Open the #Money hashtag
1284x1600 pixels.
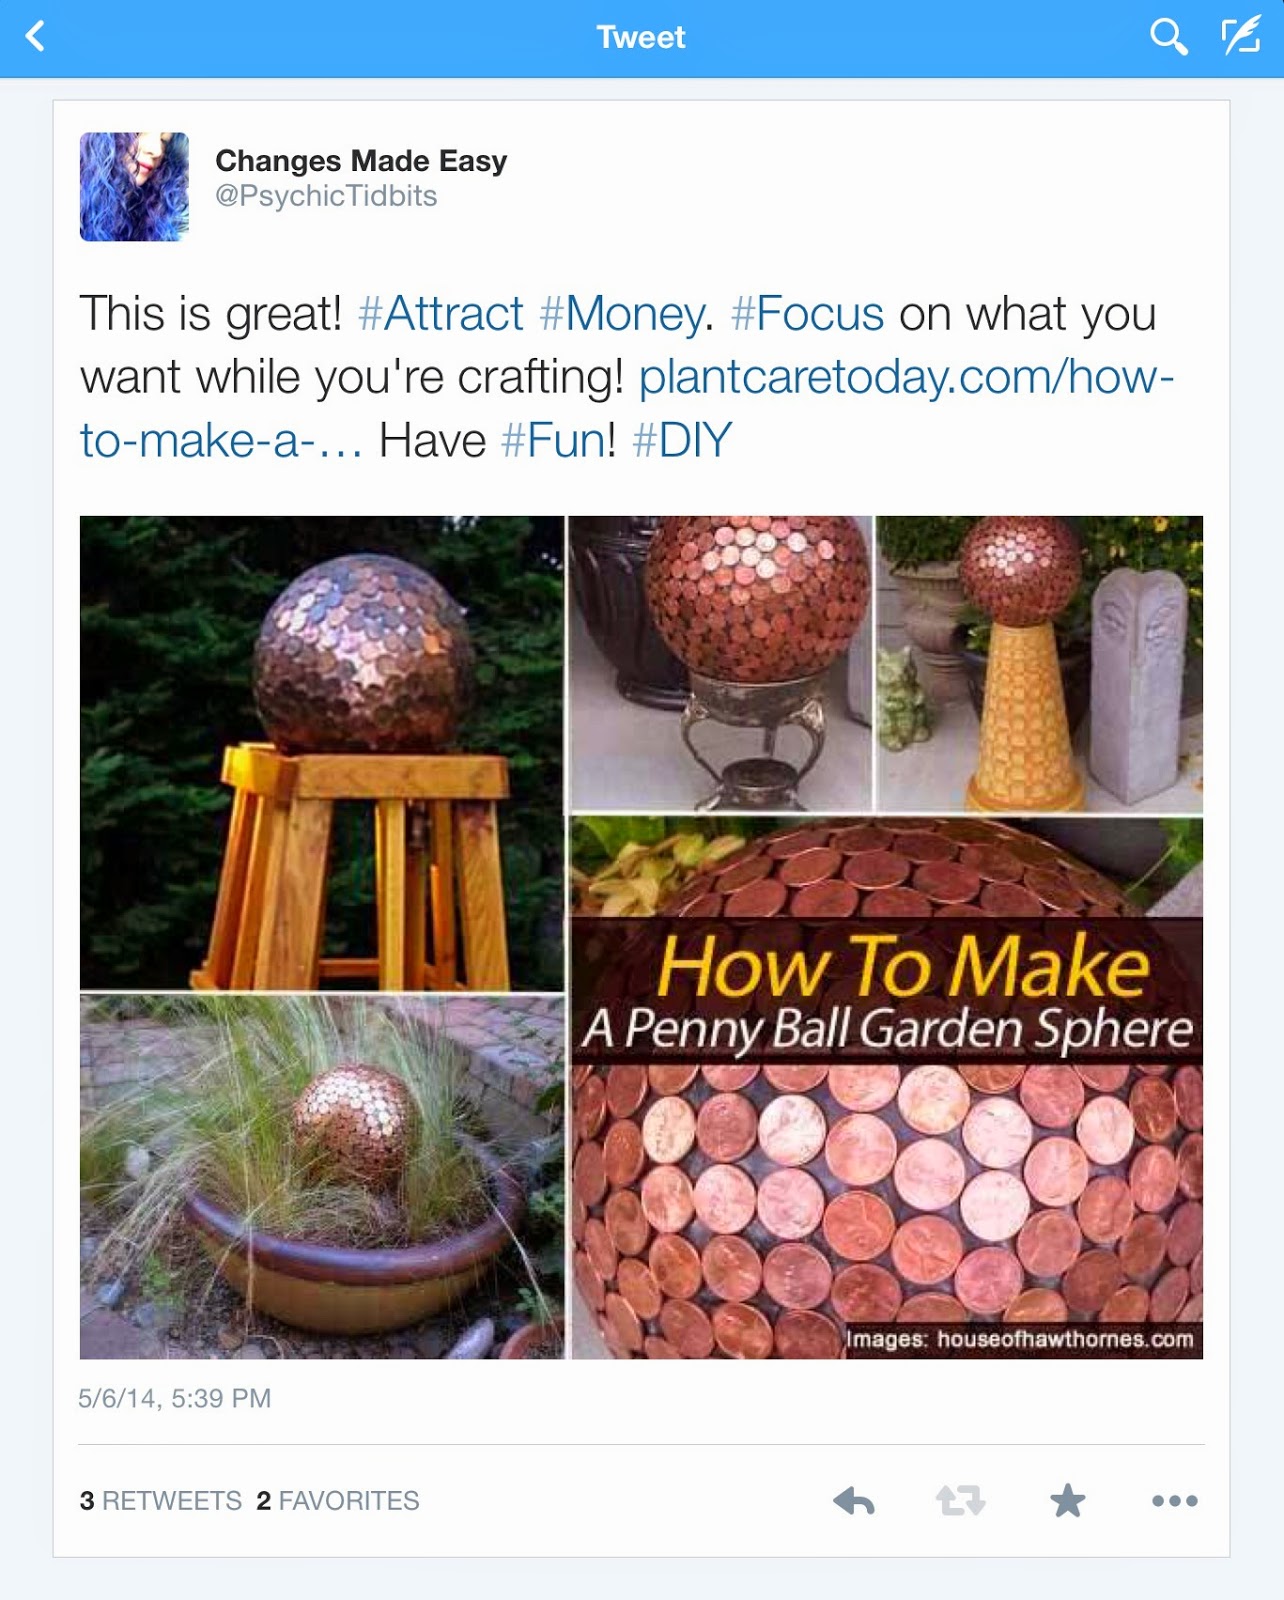point(622,314)
